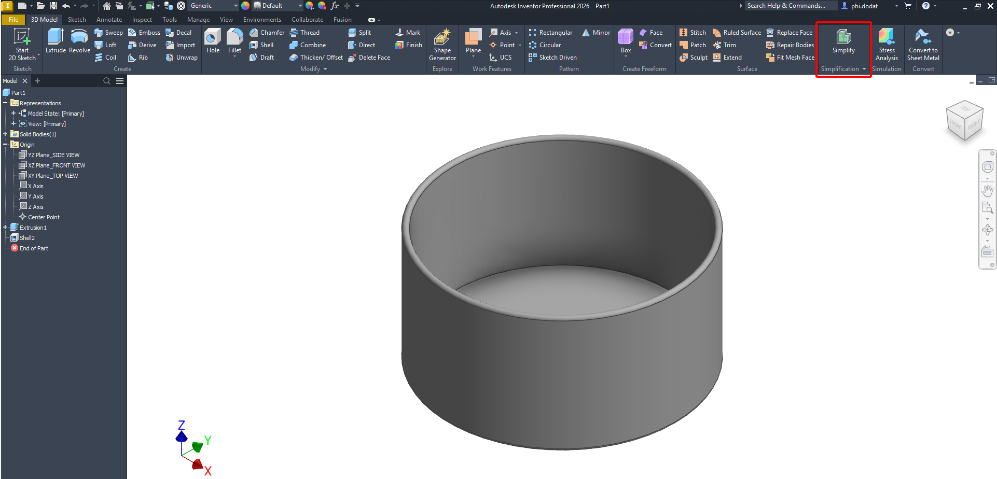Select the Thread tool
The width and height of the screenshot is (997, 479).
(x=305, y=32)
